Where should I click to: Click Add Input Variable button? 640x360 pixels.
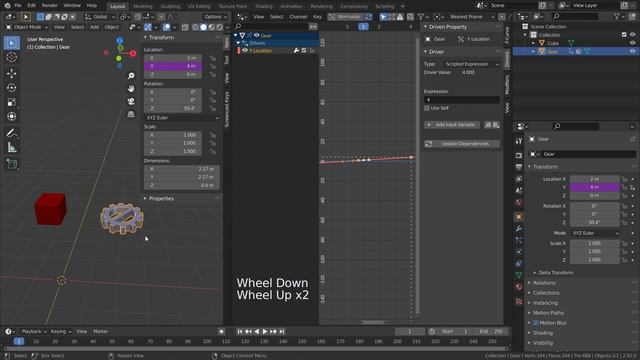451,124
